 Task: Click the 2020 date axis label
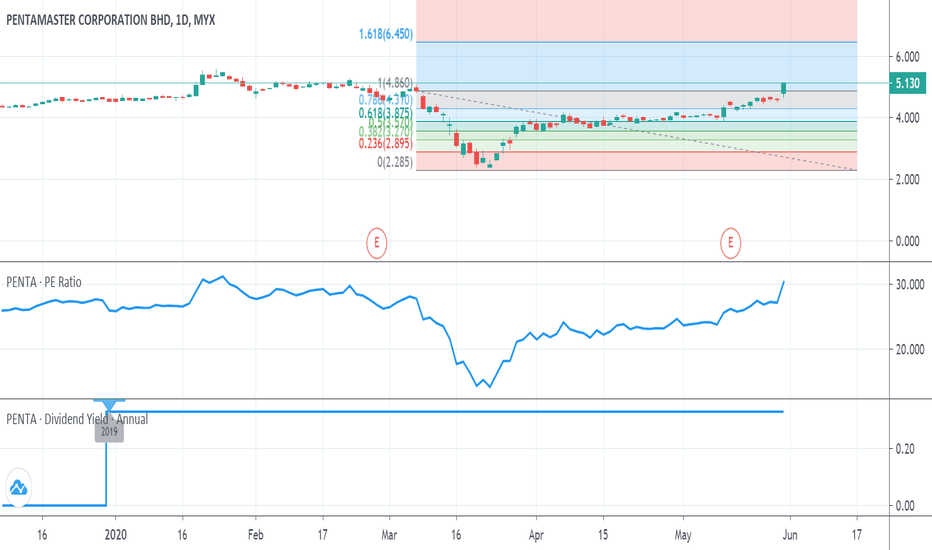(x=115, y=535)
